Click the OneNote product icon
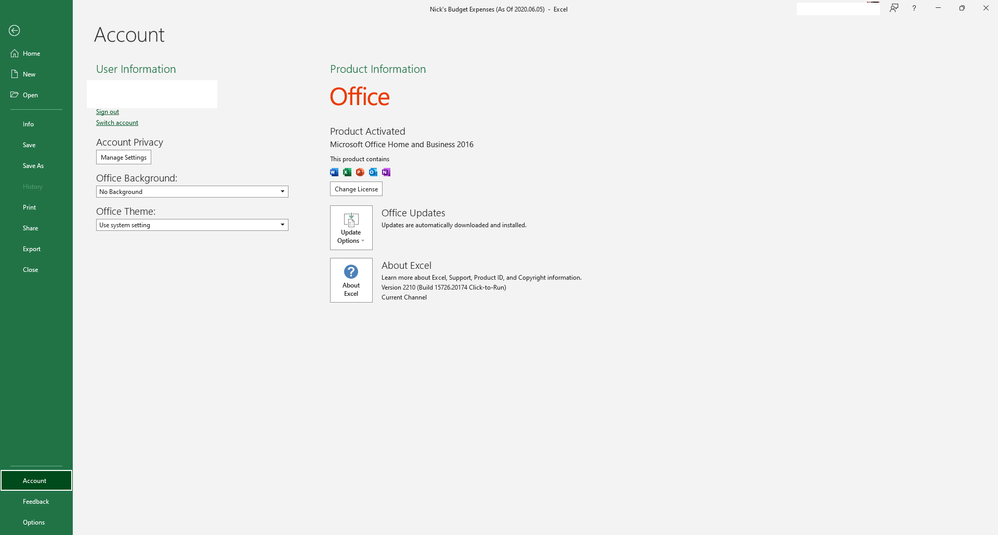Image resolution: width=998 pixels, height=535 pixels. (x=386, y=172)
